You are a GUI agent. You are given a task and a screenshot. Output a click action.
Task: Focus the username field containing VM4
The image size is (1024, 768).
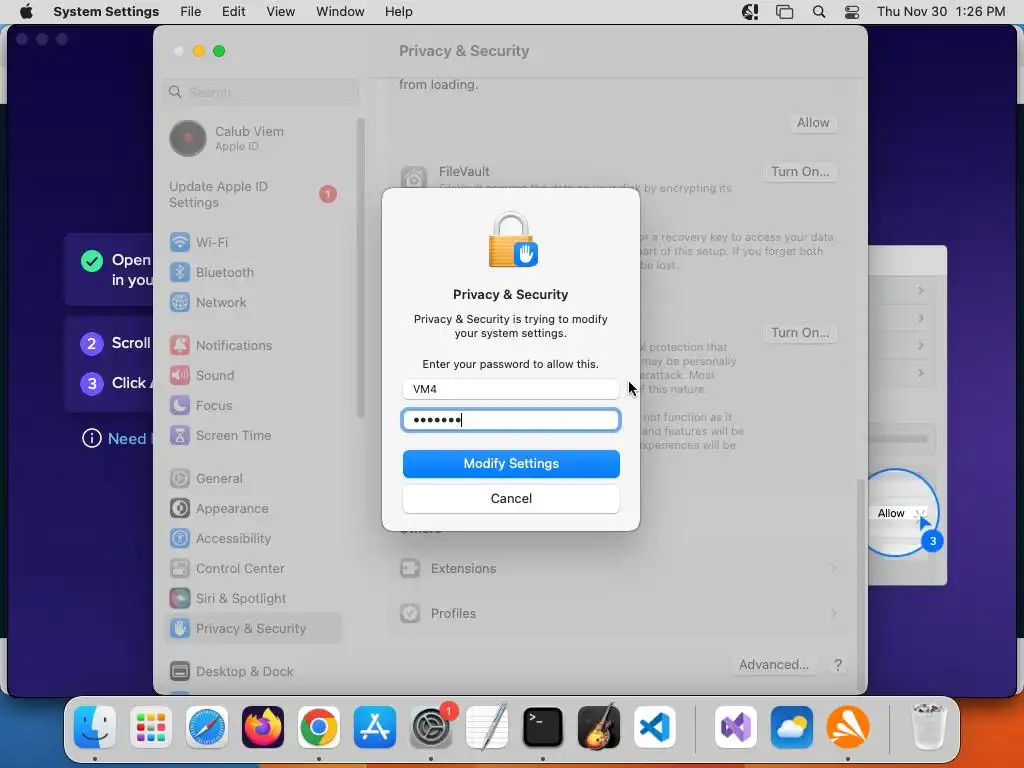tap(511, 389)
